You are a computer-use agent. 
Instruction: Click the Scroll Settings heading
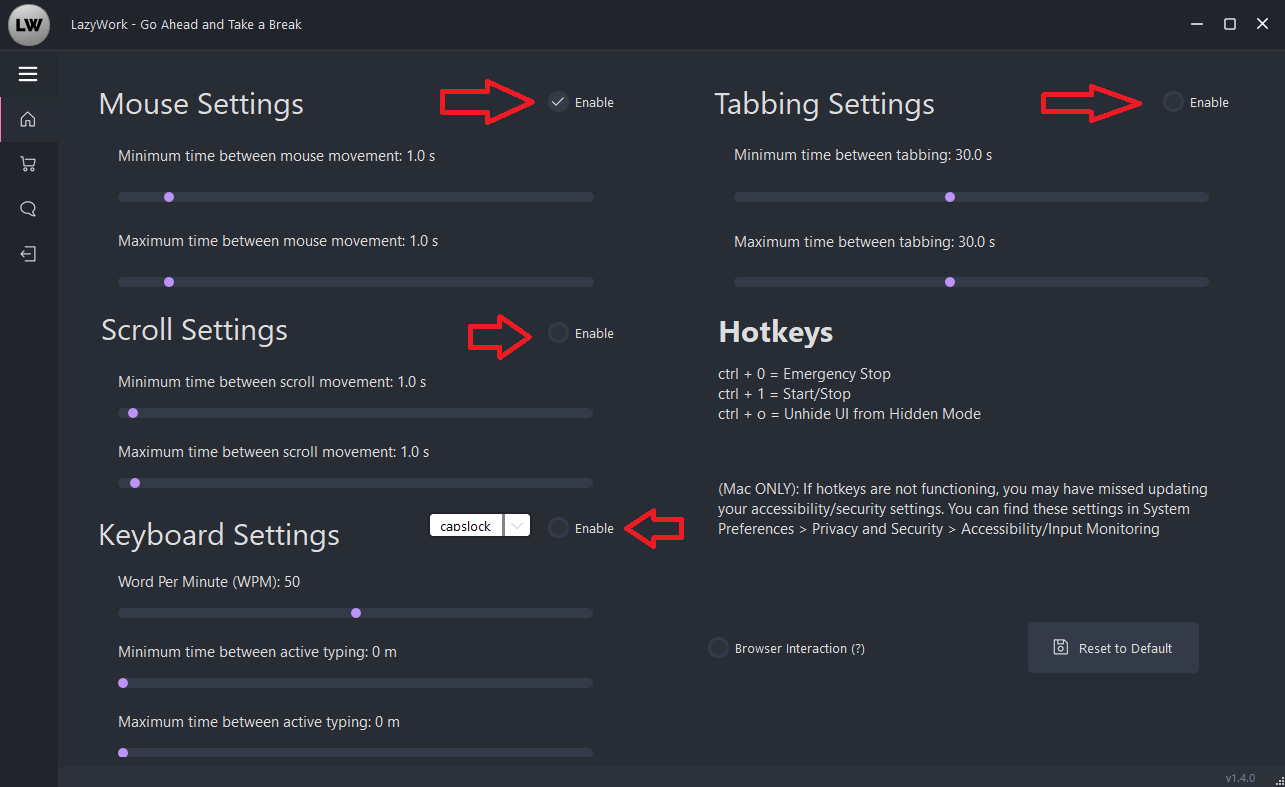point(194,330)
